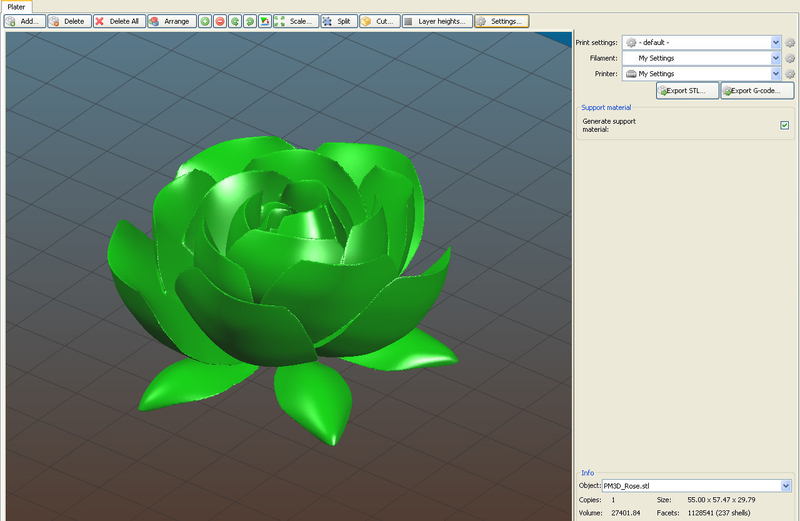
Task: Delete the selected object with Delete button
Action: pos(69,21)
